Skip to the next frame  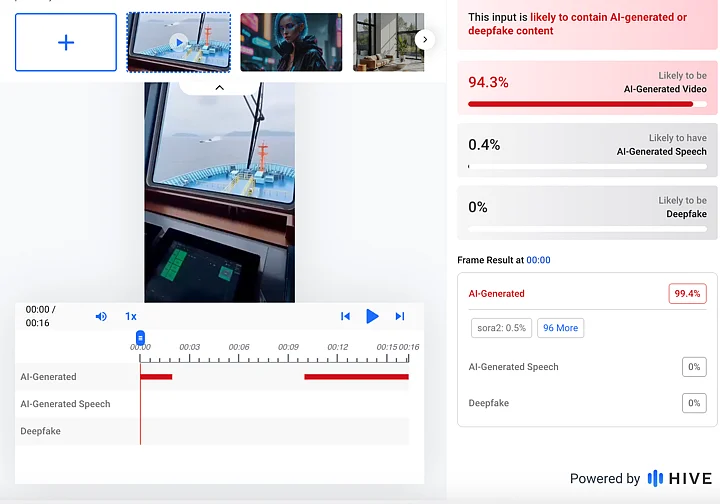pos(400,316)
